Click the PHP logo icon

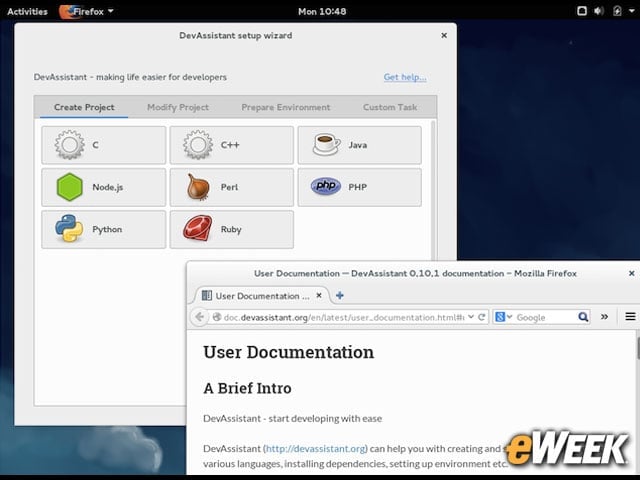[x=326, y=186]
